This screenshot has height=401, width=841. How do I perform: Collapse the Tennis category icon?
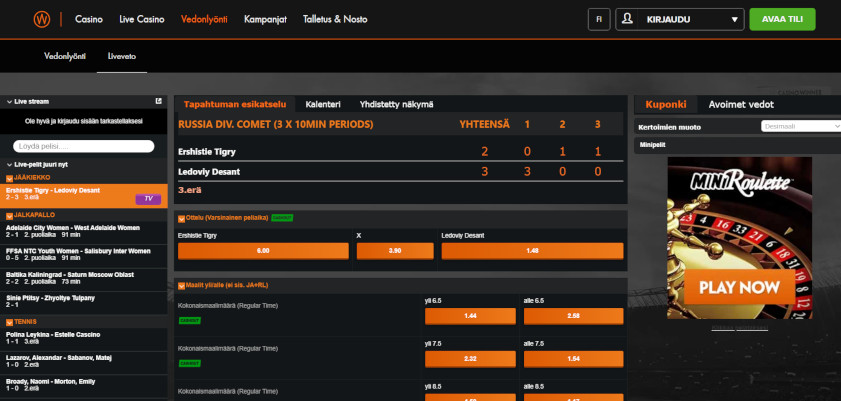pyautogui.click(x=9, y=322)
